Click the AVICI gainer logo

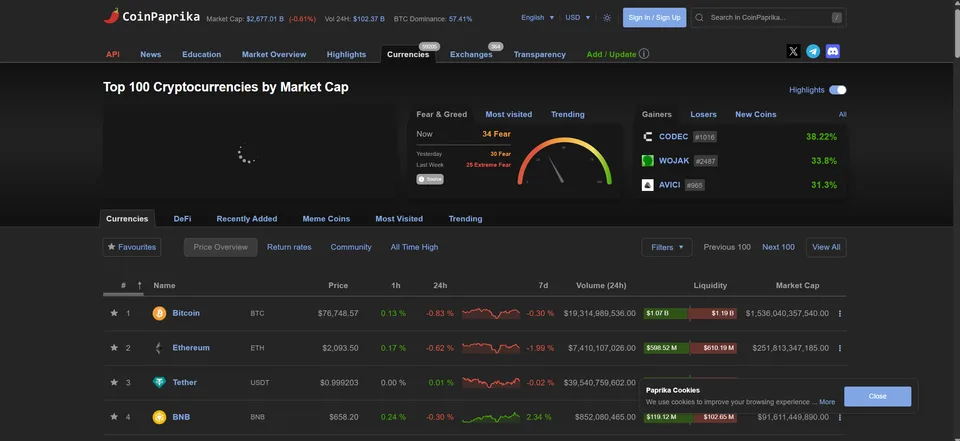[648, 185]
